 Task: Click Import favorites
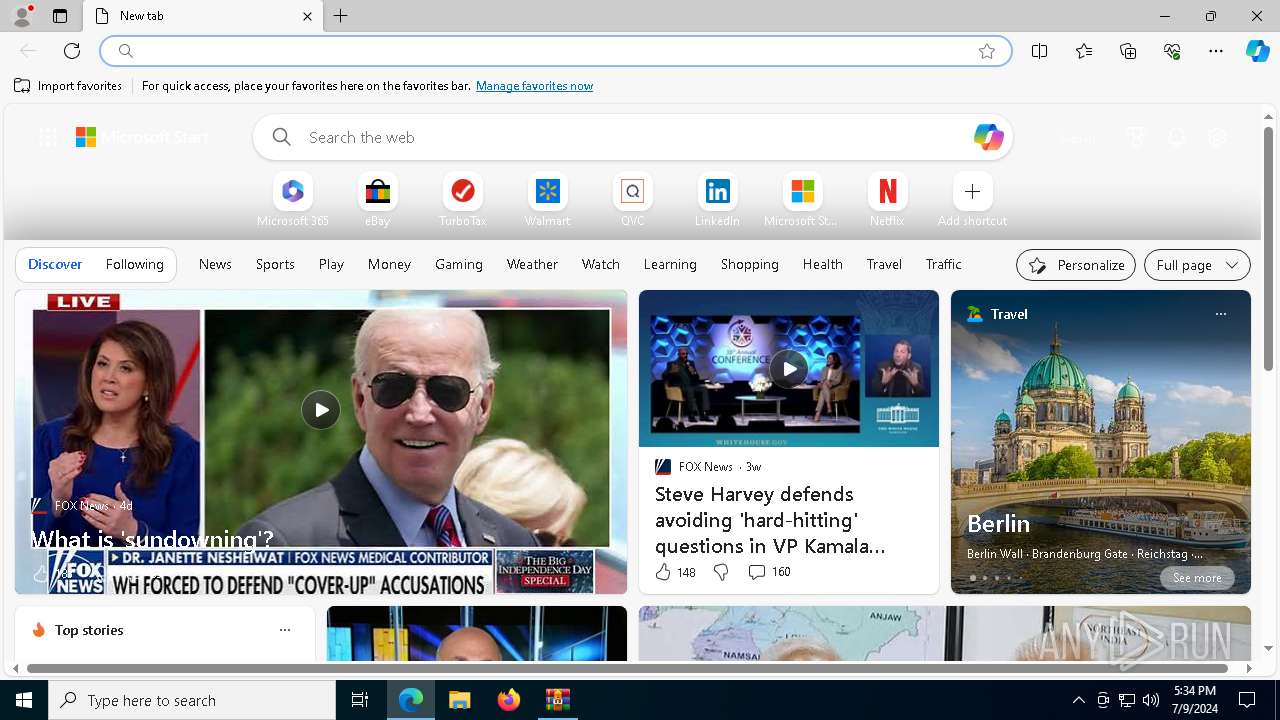(68, 86)
